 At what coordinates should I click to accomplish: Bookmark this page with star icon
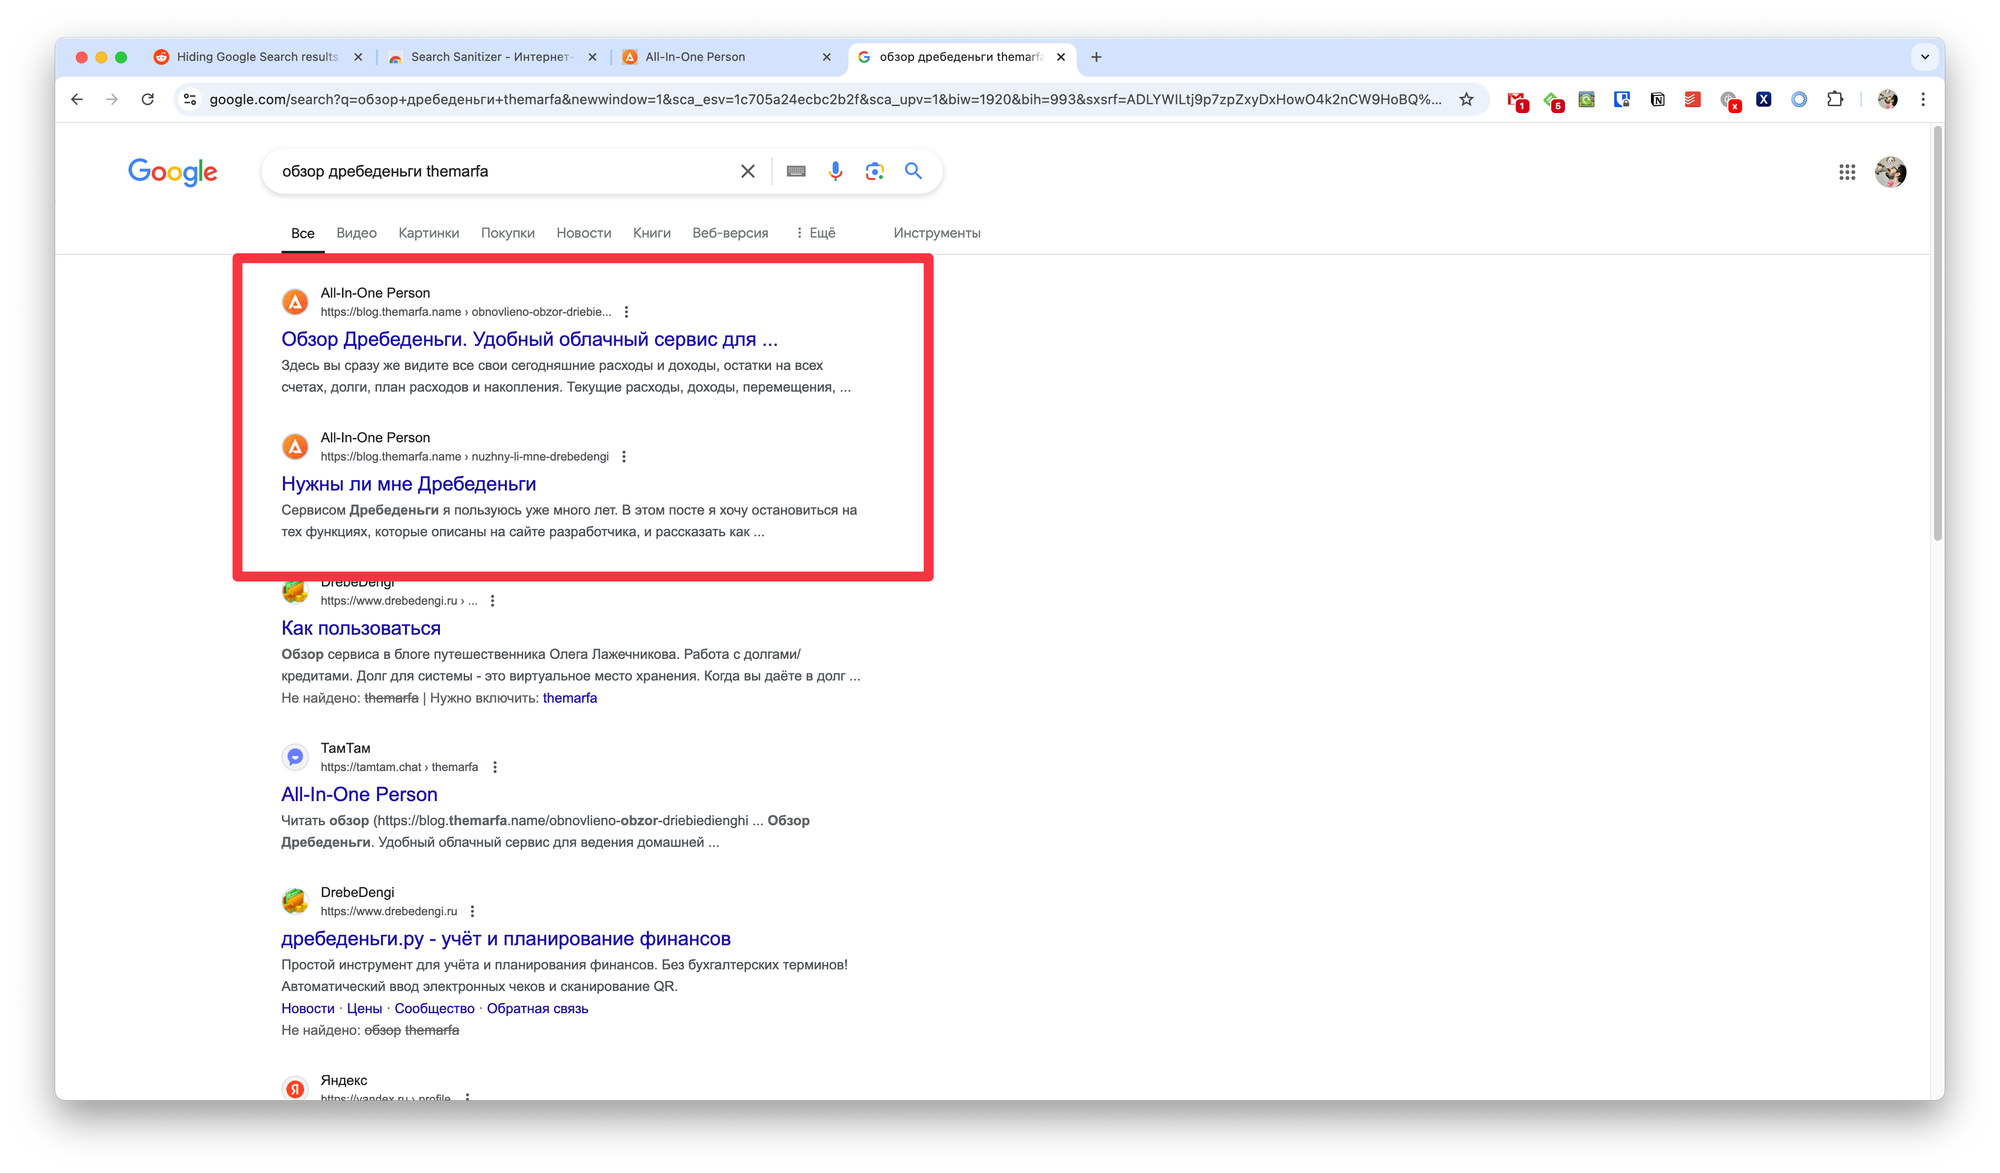1466,99
